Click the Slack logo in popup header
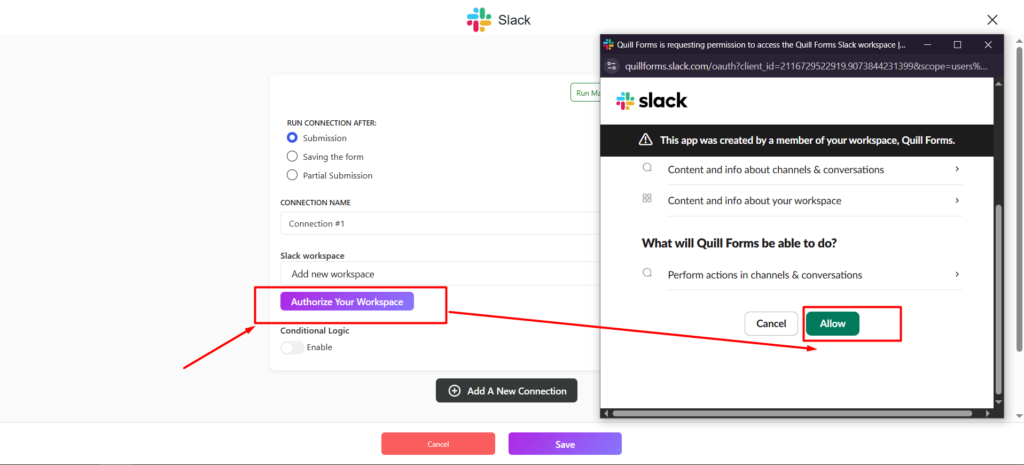Screen dimensions: 1024x465 point(651,101)
